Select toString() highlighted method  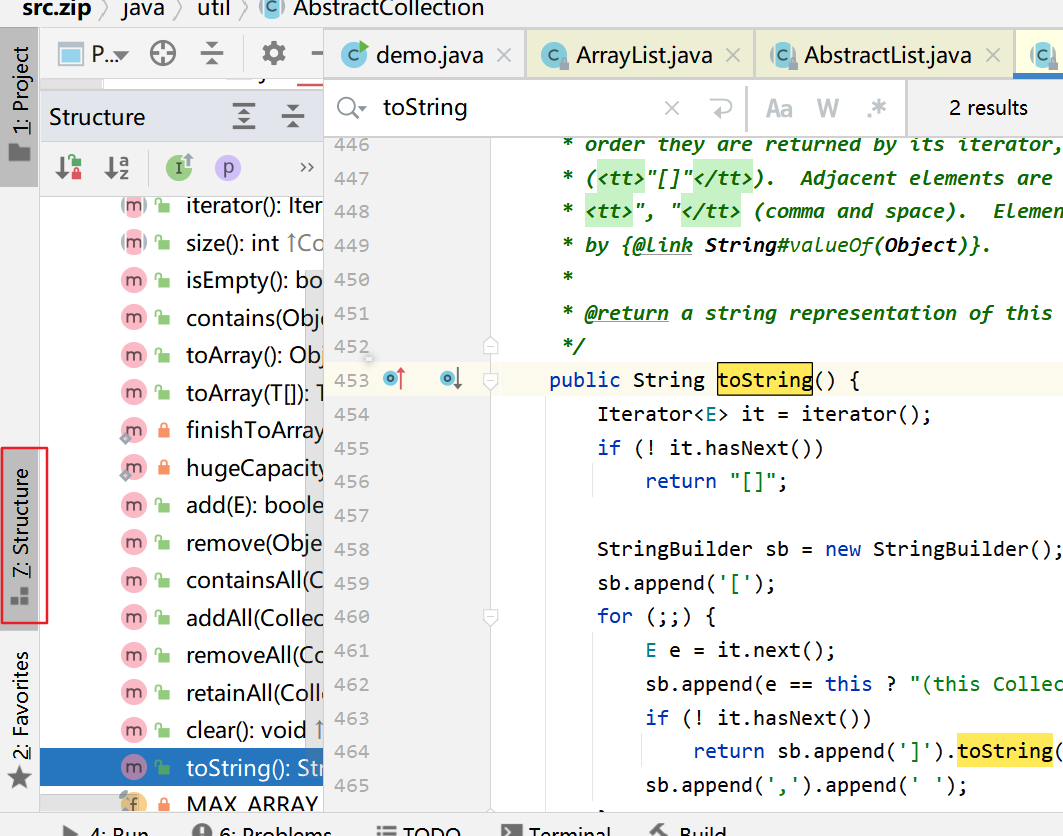click(x=182, y=768)
